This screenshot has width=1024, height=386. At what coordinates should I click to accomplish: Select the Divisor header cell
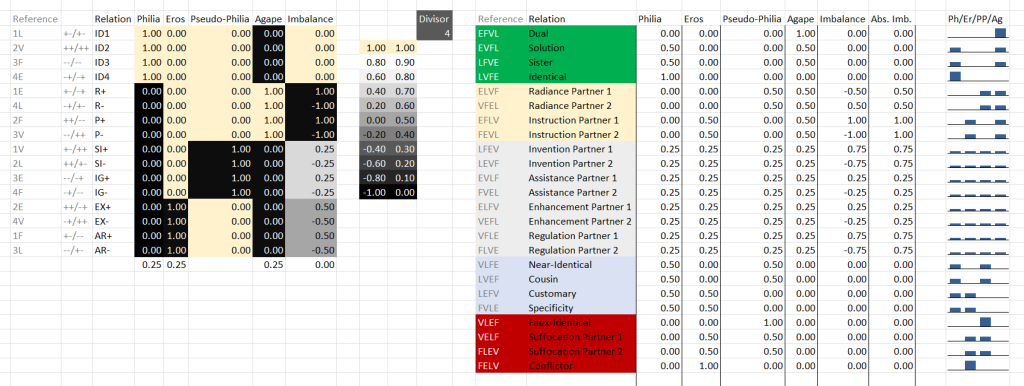[434, 19]
